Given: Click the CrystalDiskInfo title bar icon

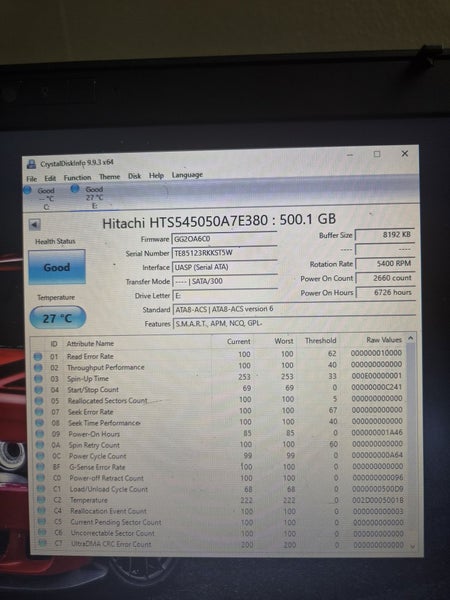Looking at the screenshot, I should coord(31,165).
